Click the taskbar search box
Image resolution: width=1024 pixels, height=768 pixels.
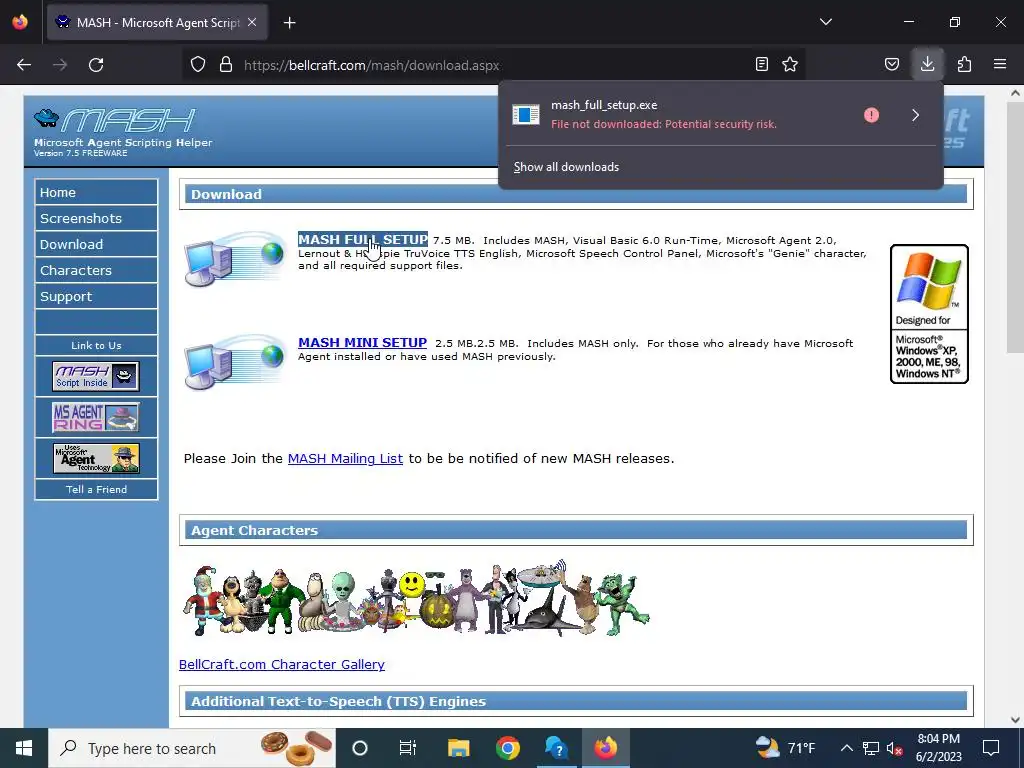click(191, 748)
